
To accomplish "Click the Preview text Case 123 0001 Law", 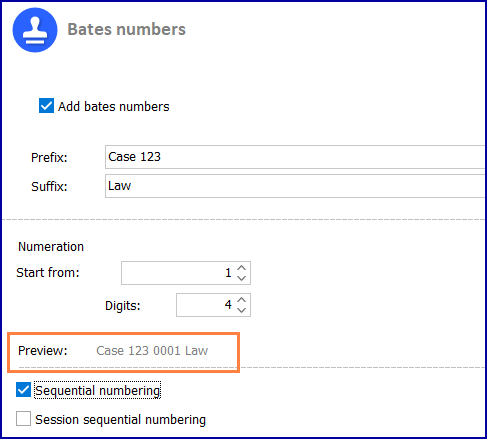I will click(x=152, y=351).
